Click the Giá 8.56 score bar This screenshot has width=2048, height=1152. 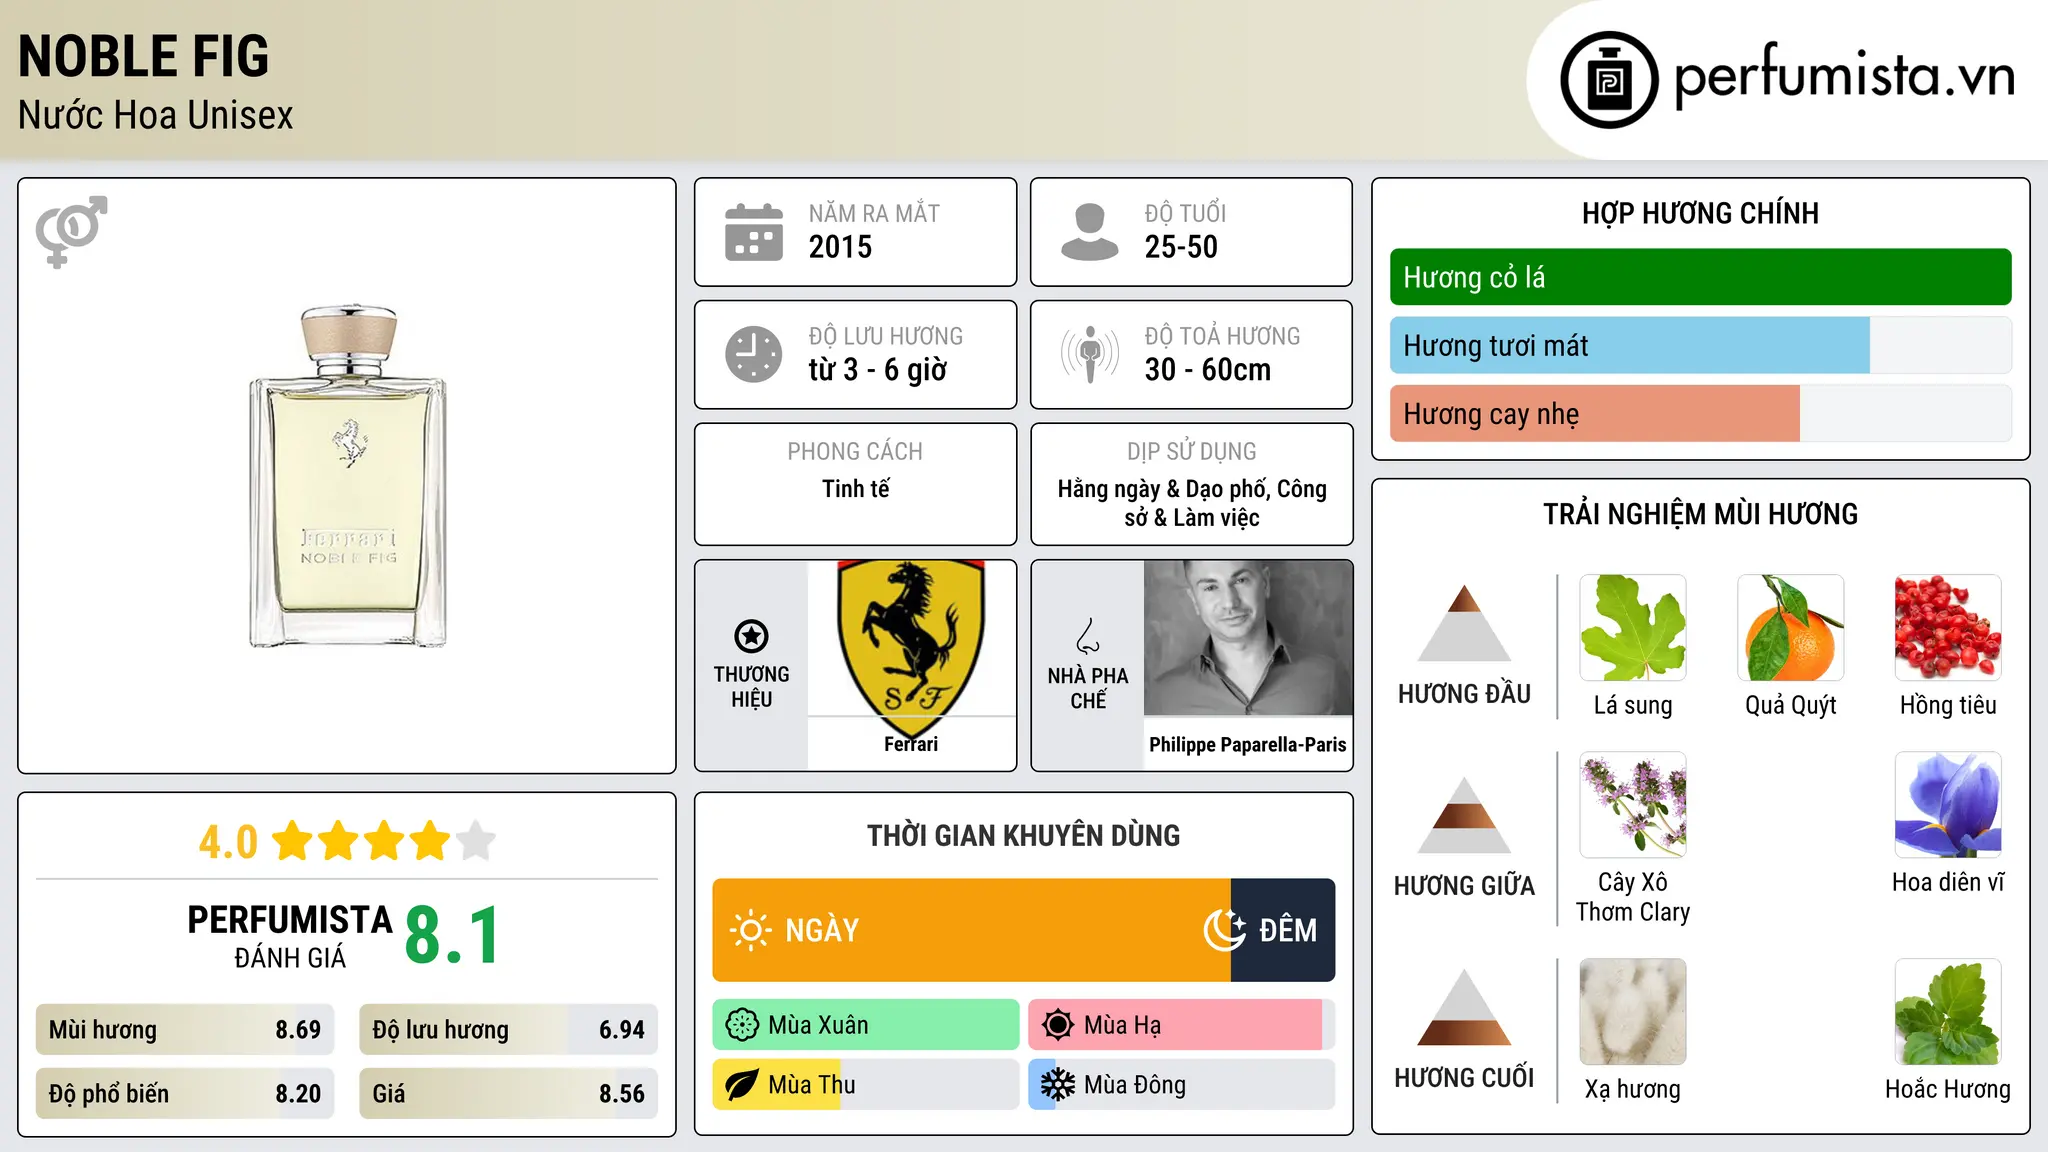point(508,1094)
